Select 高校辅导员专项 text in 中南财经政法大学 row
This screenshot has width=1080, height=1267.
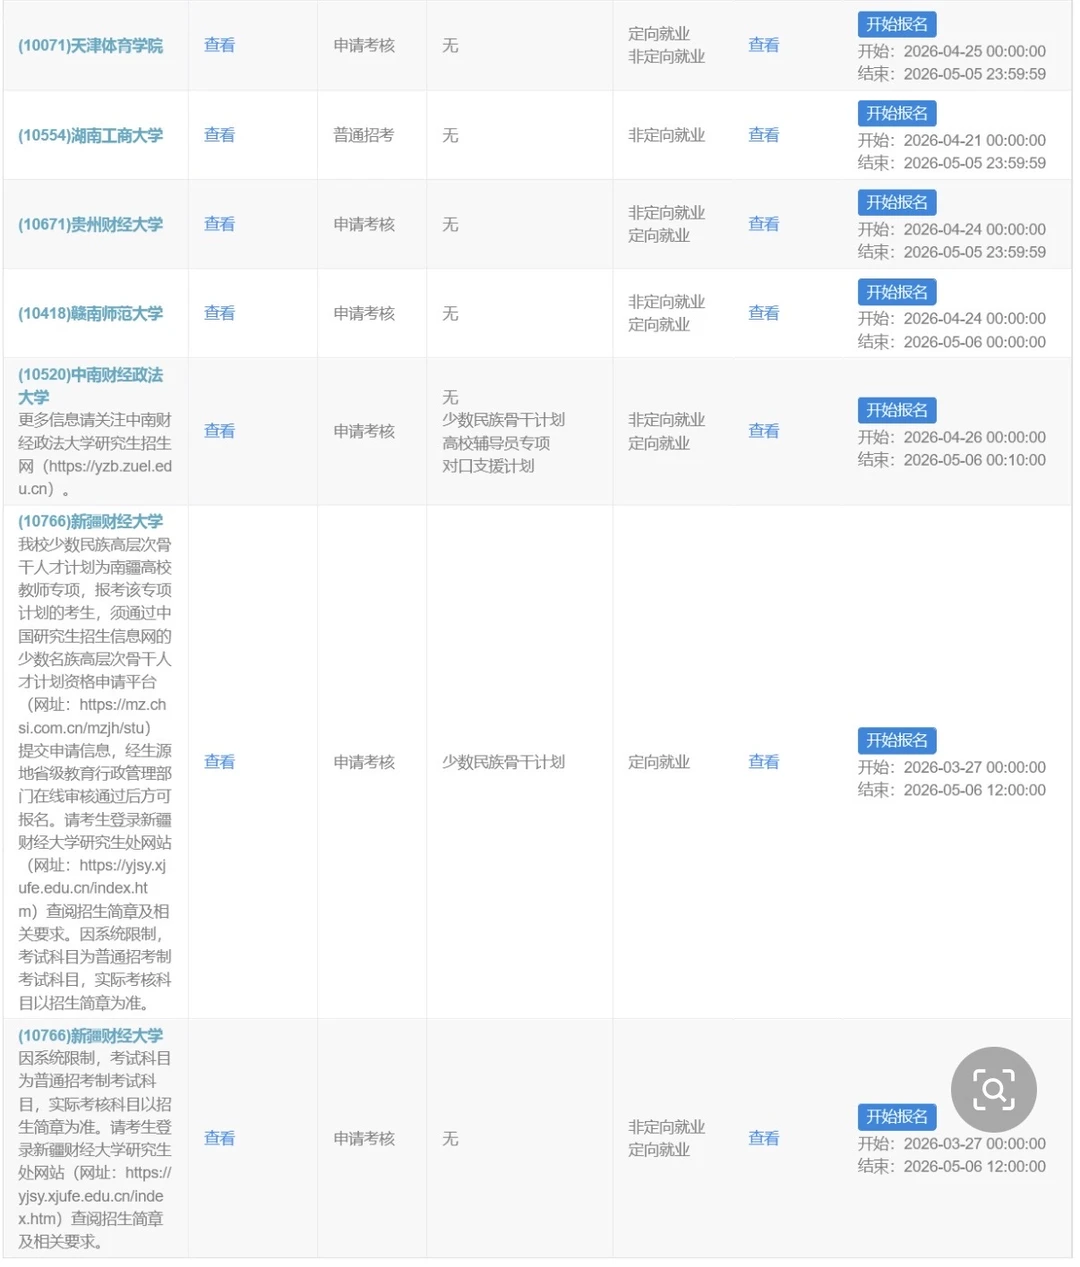coord(496,443)
